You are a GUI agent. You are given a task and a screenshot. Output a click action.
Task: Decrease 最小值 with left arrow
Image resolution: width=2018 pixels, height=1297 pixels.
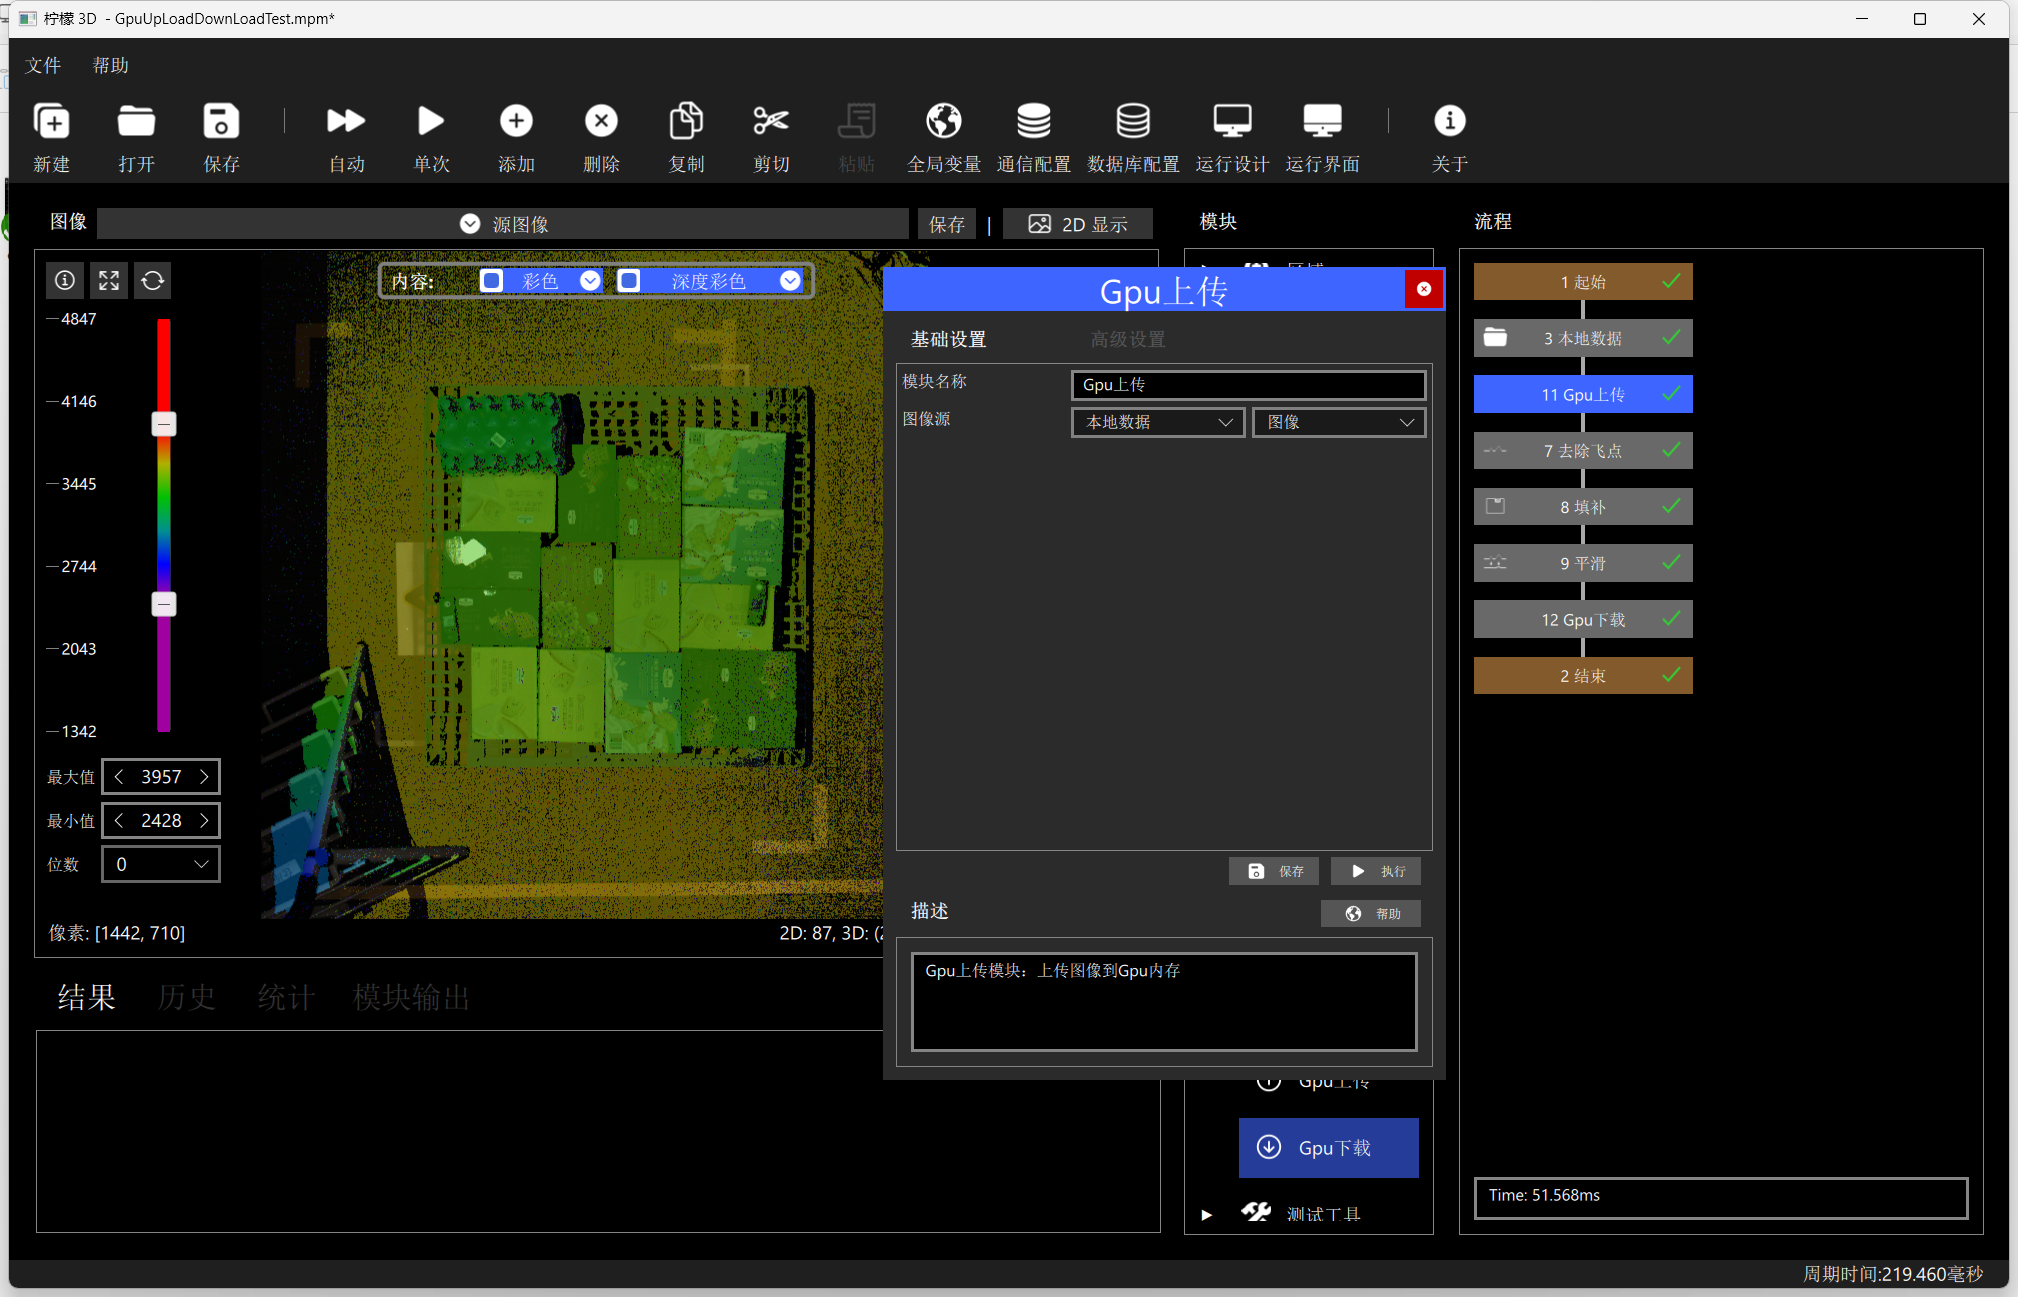(119, 821)
